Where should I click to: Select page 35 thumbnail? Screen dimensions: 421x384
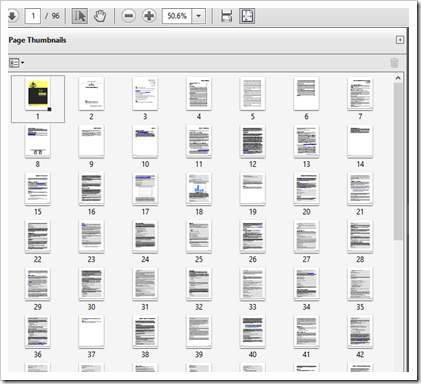(x=360, y=285)
